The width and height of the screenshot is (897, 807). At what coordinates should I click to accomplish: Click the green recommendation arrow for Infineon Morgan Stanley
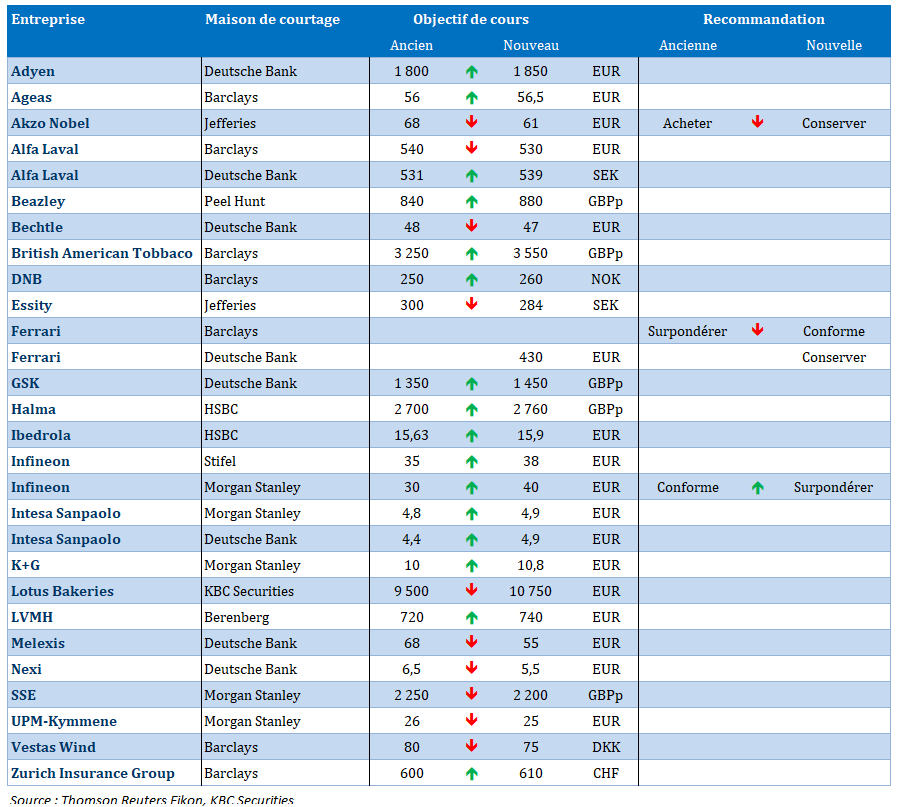757,488
